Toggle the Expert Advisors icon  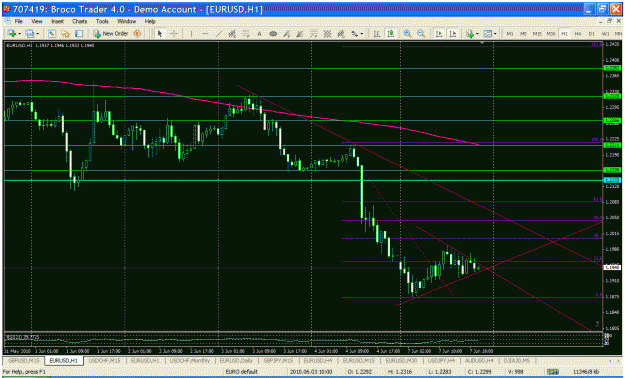click(138, 34)
